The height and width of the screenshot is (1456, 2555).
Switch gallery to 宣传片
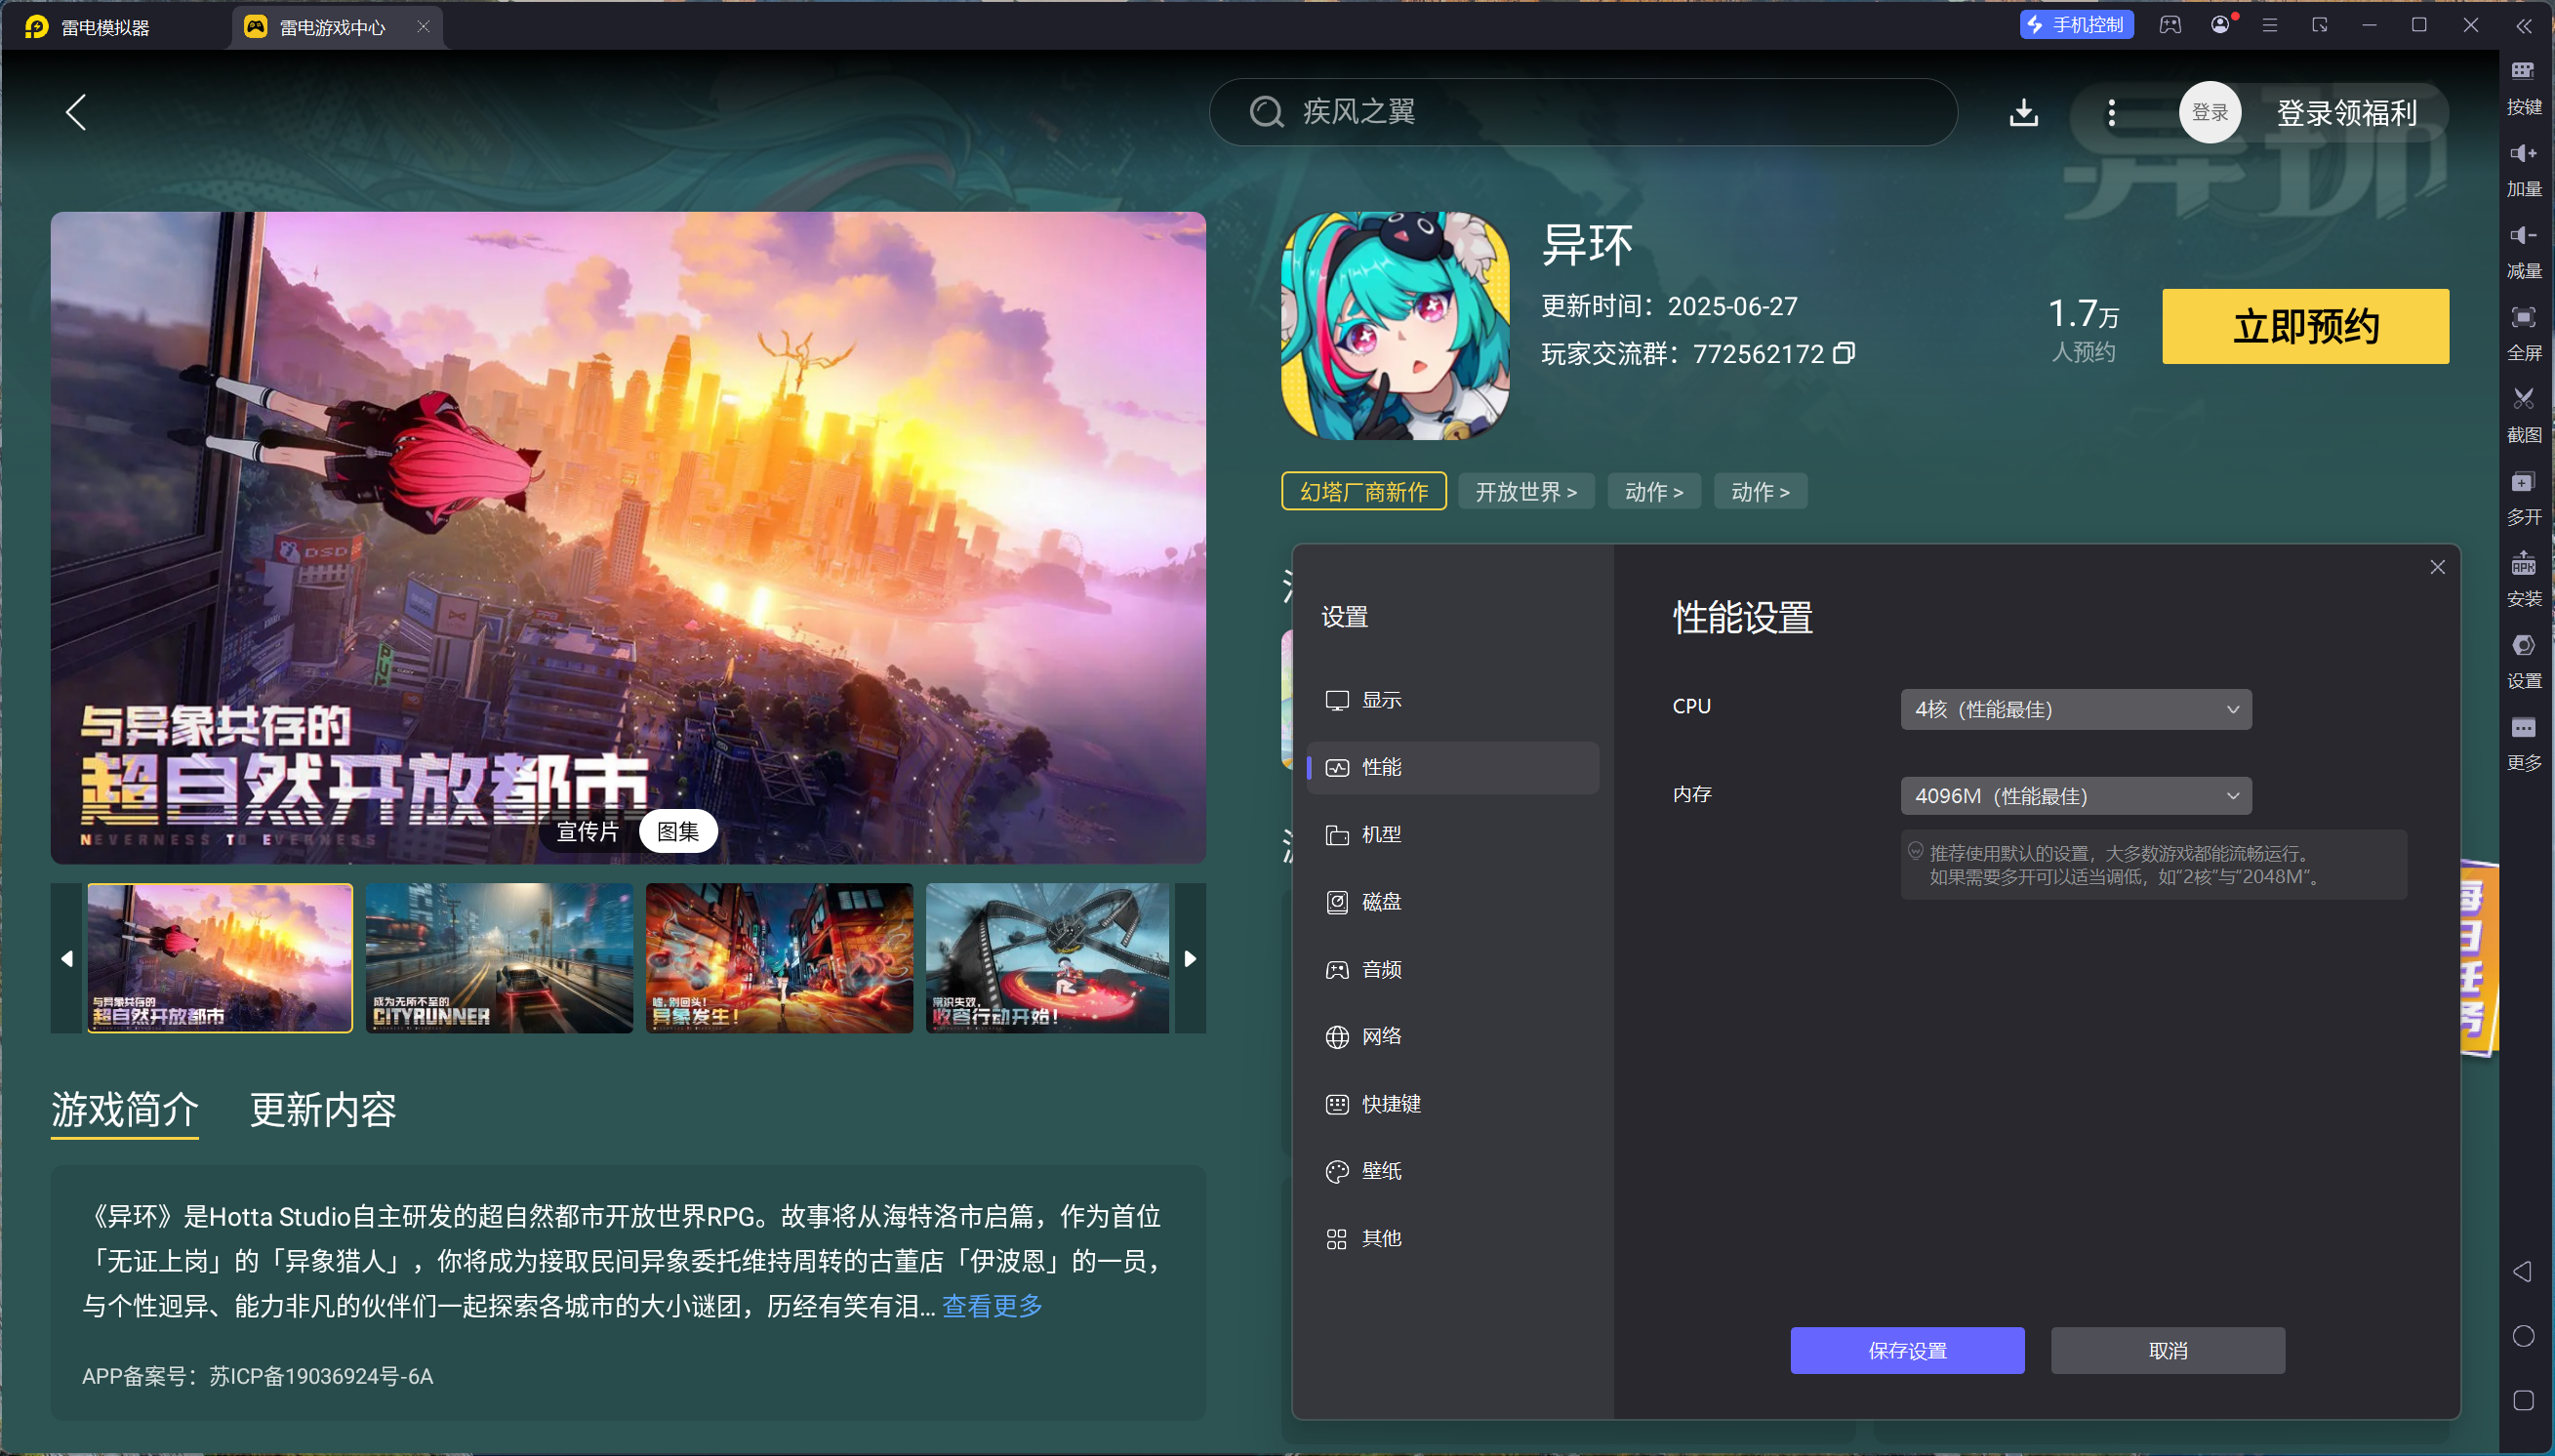coord(587,831)
